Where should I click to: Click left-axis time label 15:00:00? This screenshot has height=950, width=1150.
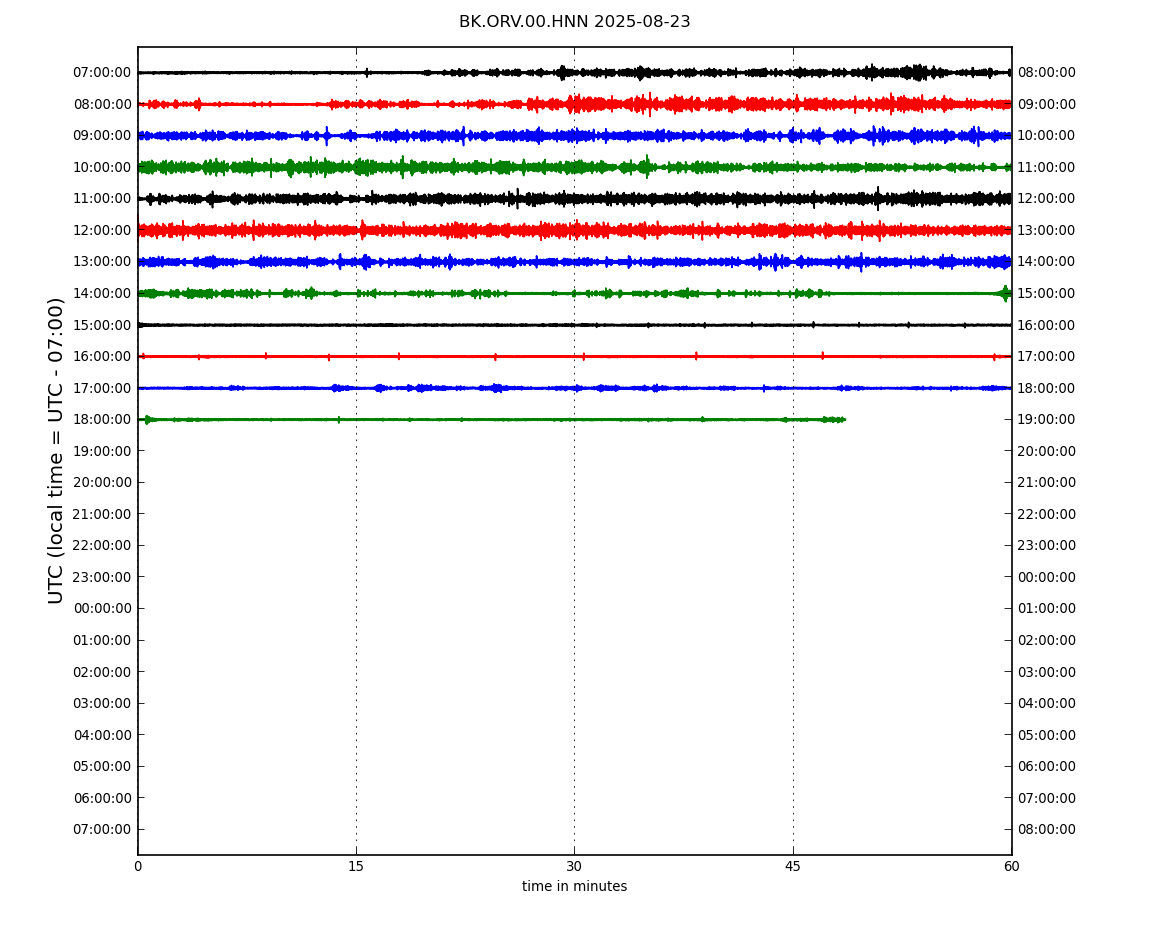[x=102, y=325]
